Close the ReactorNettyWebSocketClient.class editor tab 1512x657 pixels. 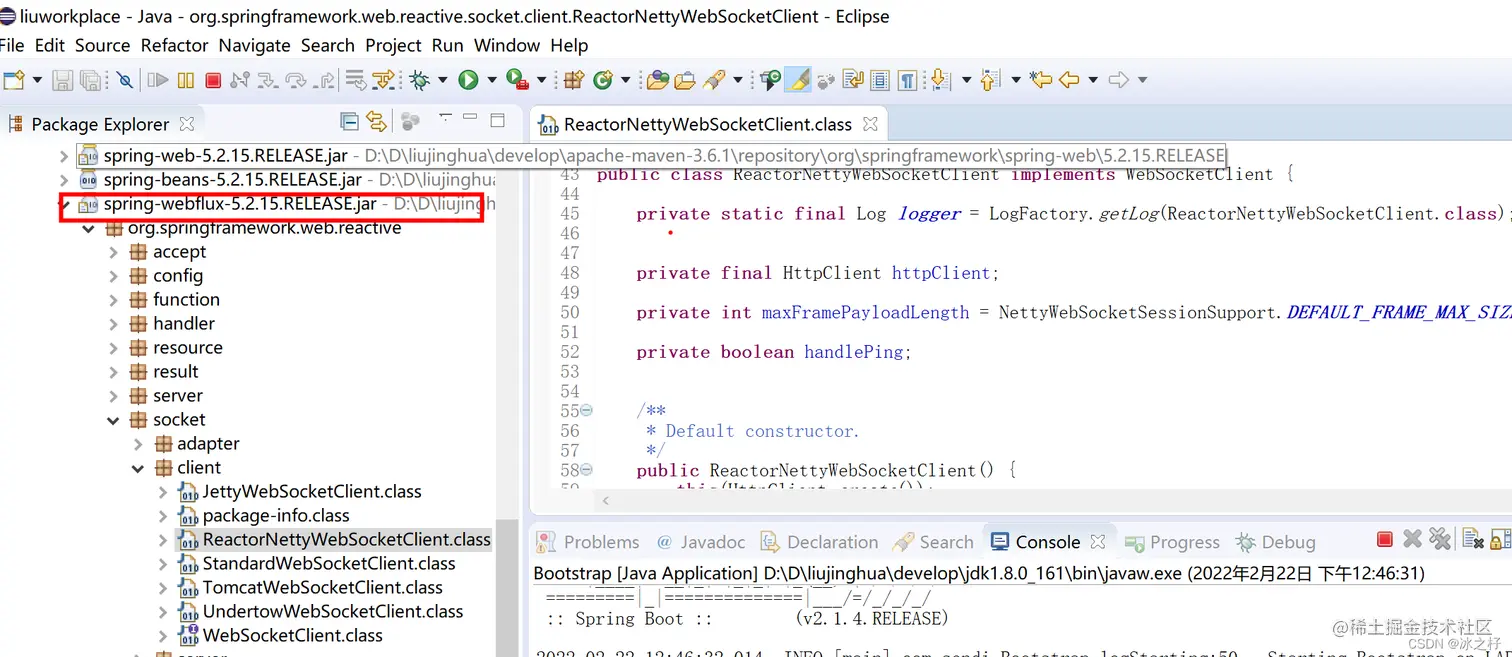[870, 124]
